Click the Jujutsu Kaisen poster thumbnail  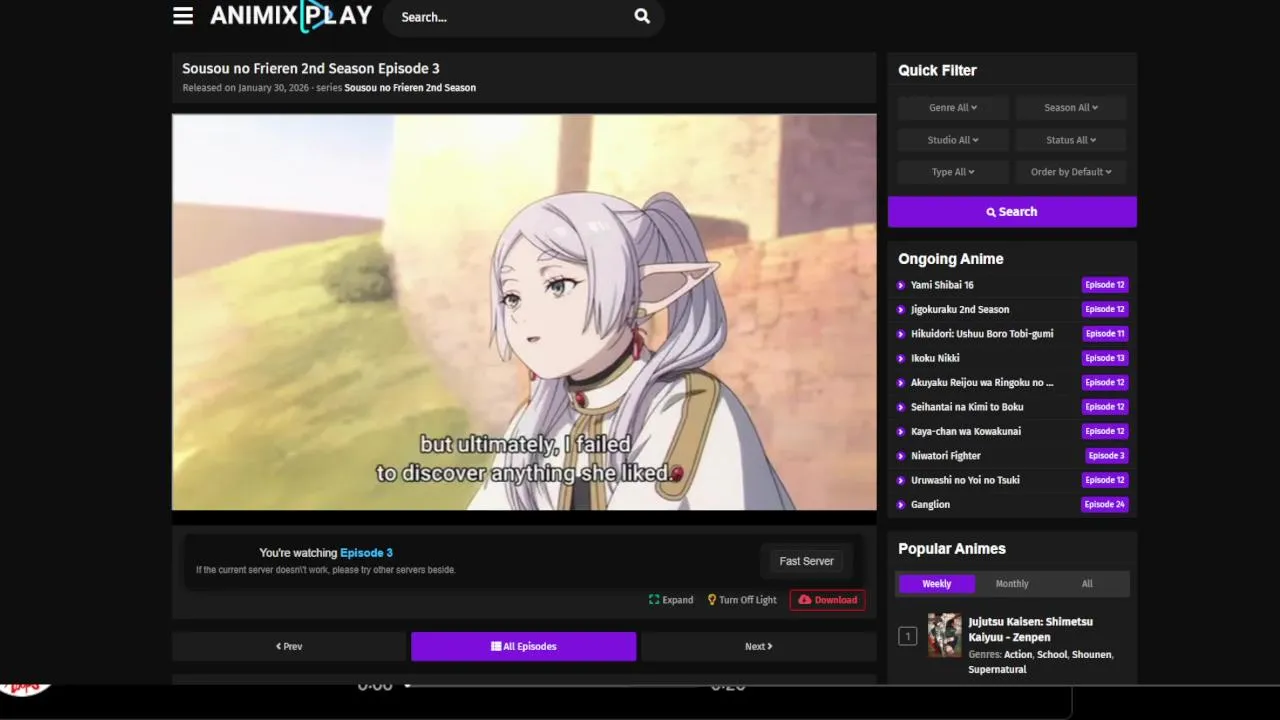click(x=944, y=635)
